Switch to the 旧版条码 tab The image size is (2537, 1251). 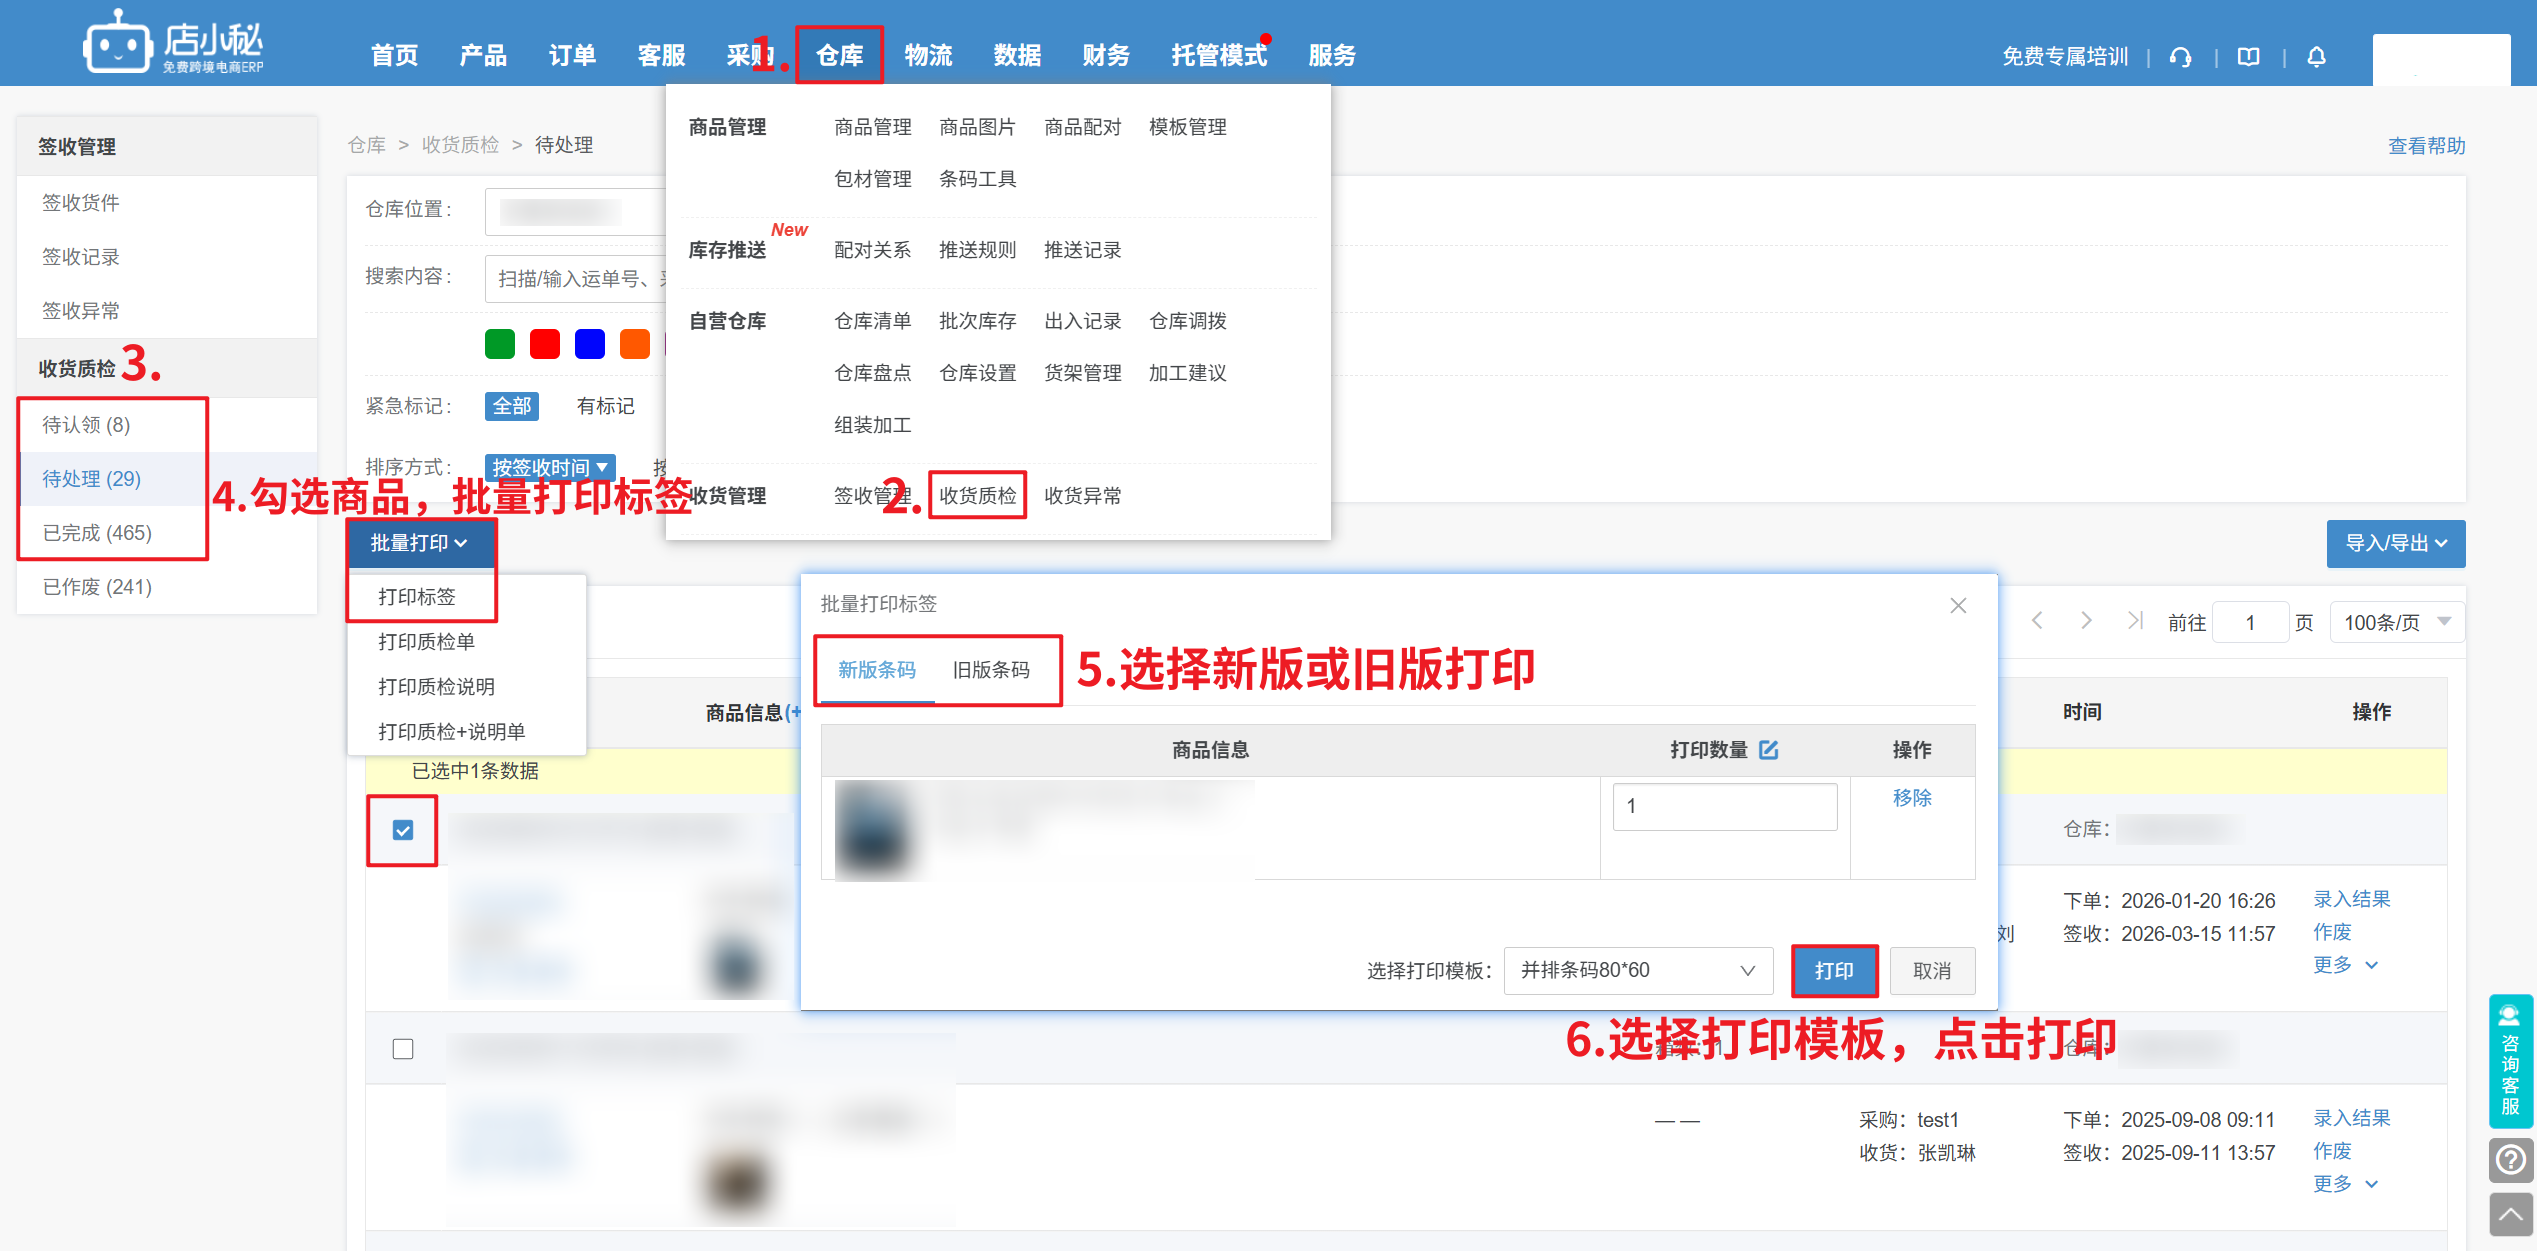tap(990, 670)
